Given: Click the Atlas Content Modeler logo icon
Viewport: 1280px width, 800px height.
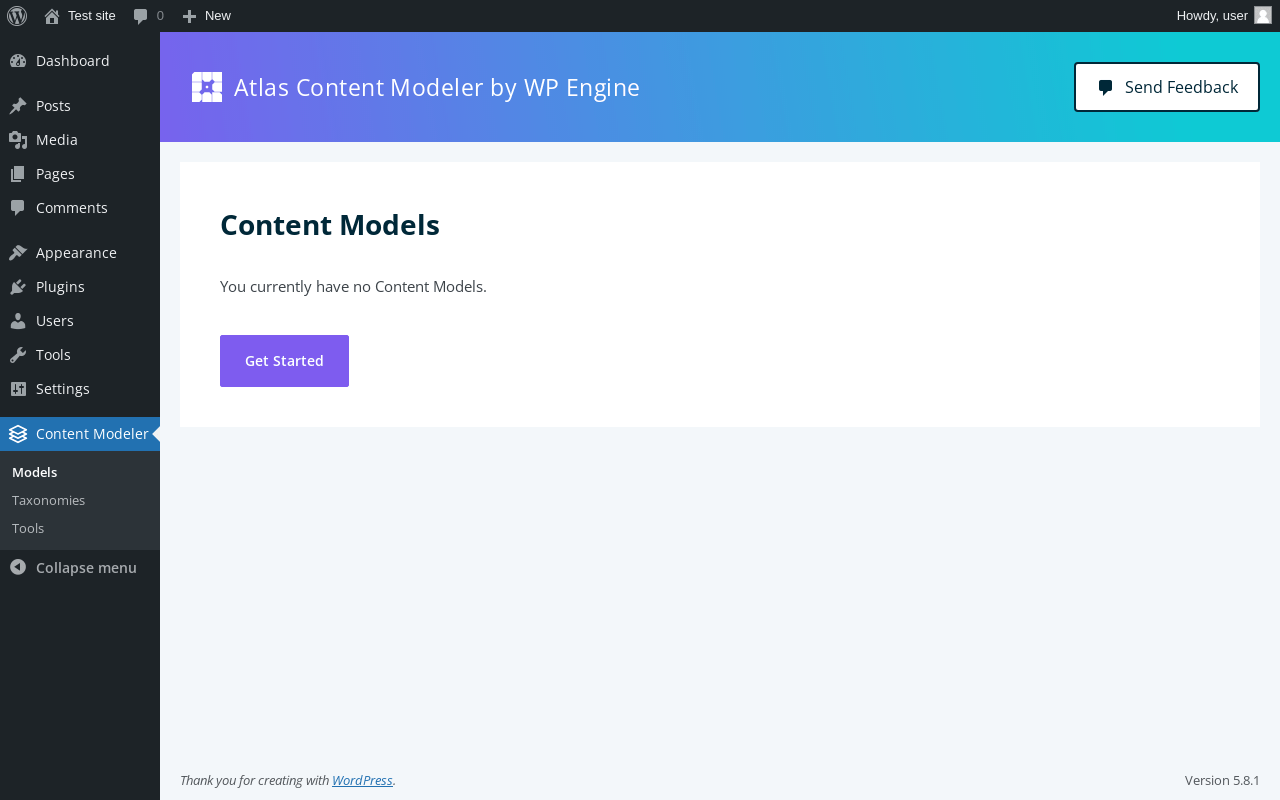Looking at the screenshot, I should (207, 87).
